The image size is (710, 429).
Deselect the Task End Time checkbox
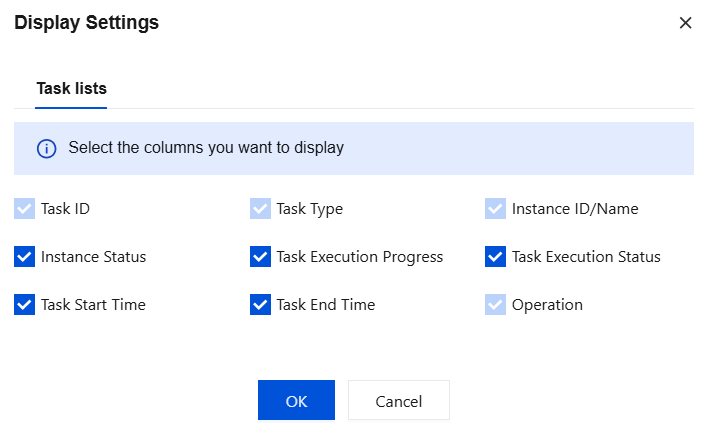point(260,304)
